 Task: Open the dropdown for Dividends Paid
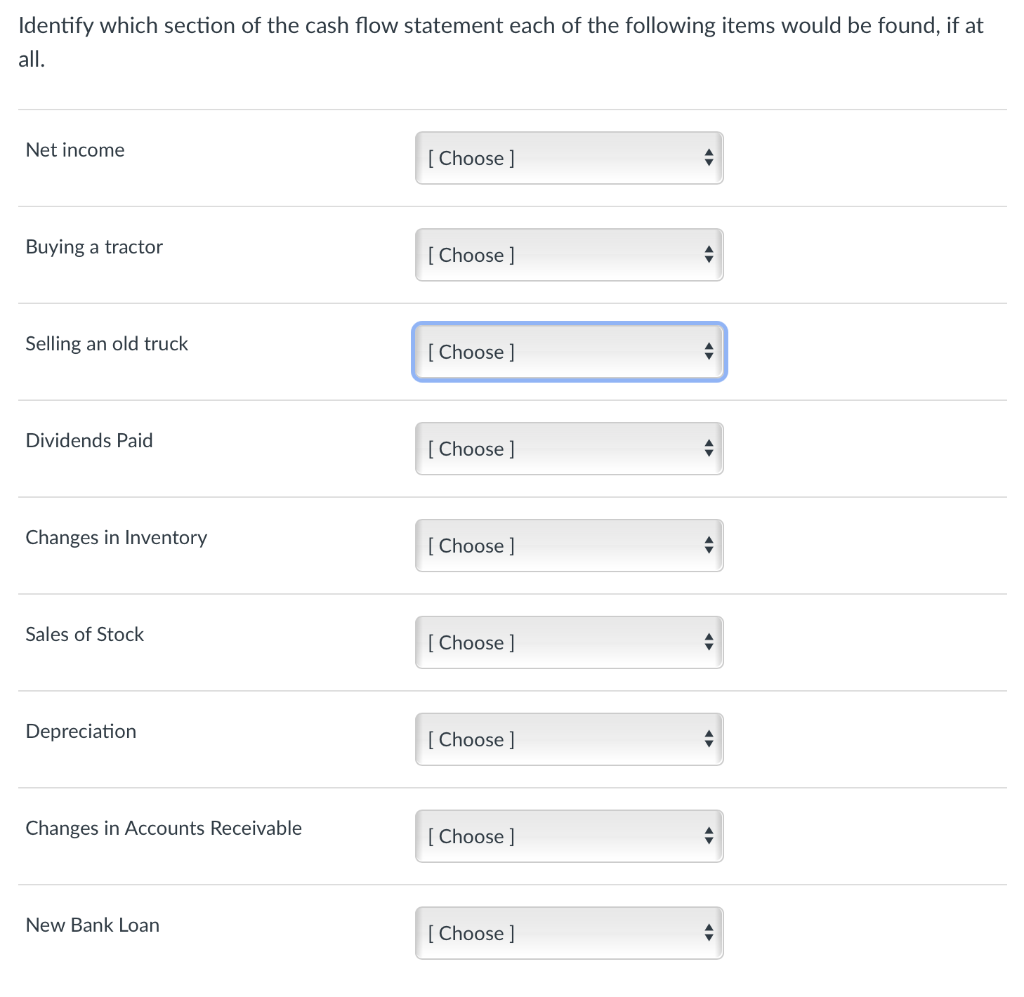click(x=568, y=448)
